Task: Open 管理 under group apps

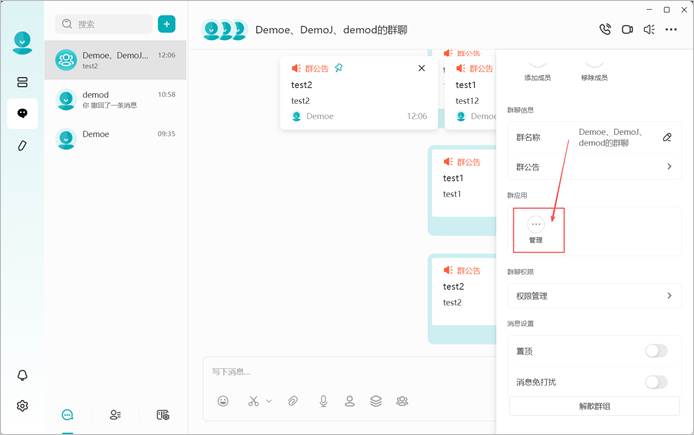Action: tap(536, 230)
